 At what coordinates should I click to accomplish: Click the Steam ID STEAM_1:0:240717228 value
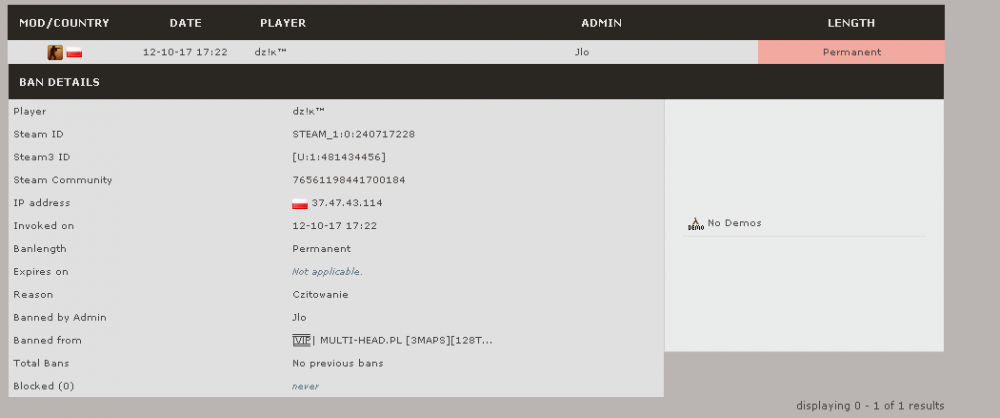click(x=353, y=134)
